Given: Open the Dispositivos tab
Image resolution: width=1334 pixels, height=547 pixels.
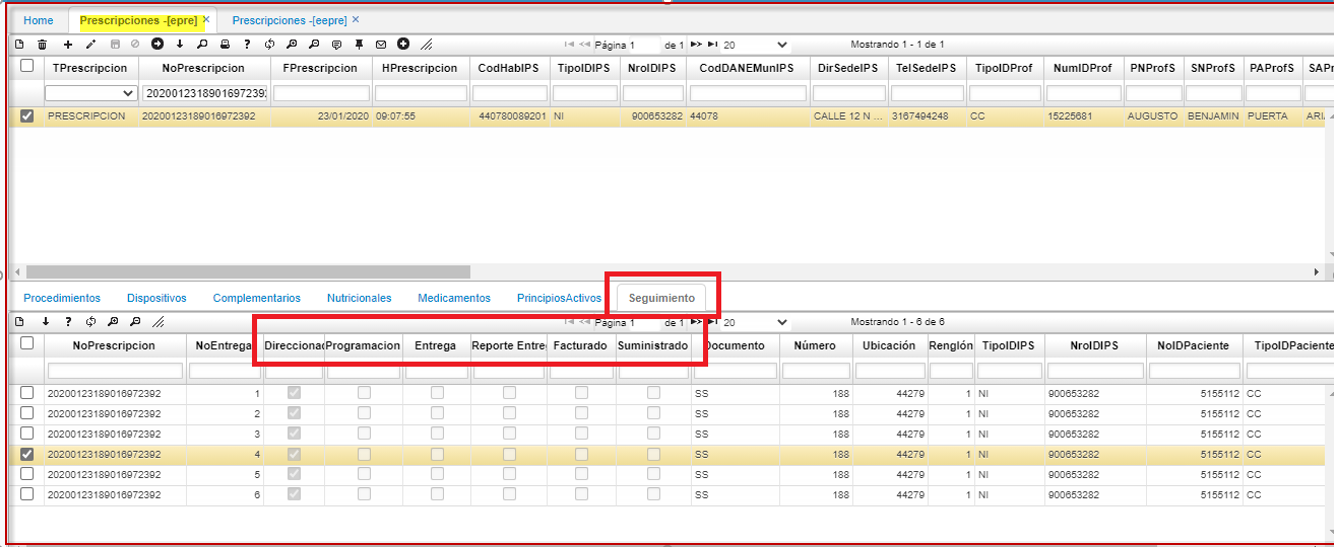Looking at the screenshot, I should click(157, 298).
